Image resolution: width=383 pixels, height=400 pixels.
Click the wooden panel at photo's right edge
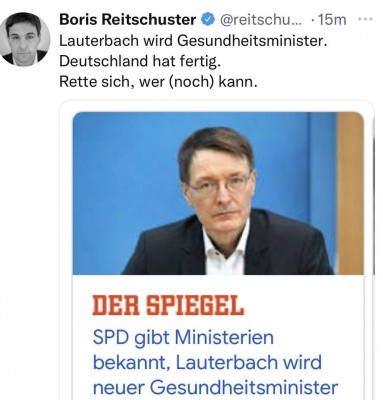point(350,193)
